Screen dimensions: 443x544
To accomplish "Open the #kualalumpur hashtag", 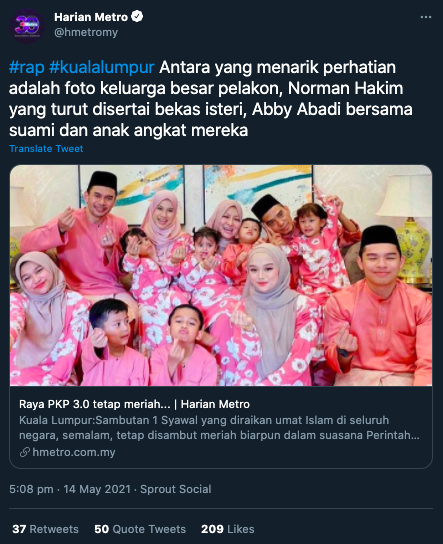I will (x=102, y=67).
